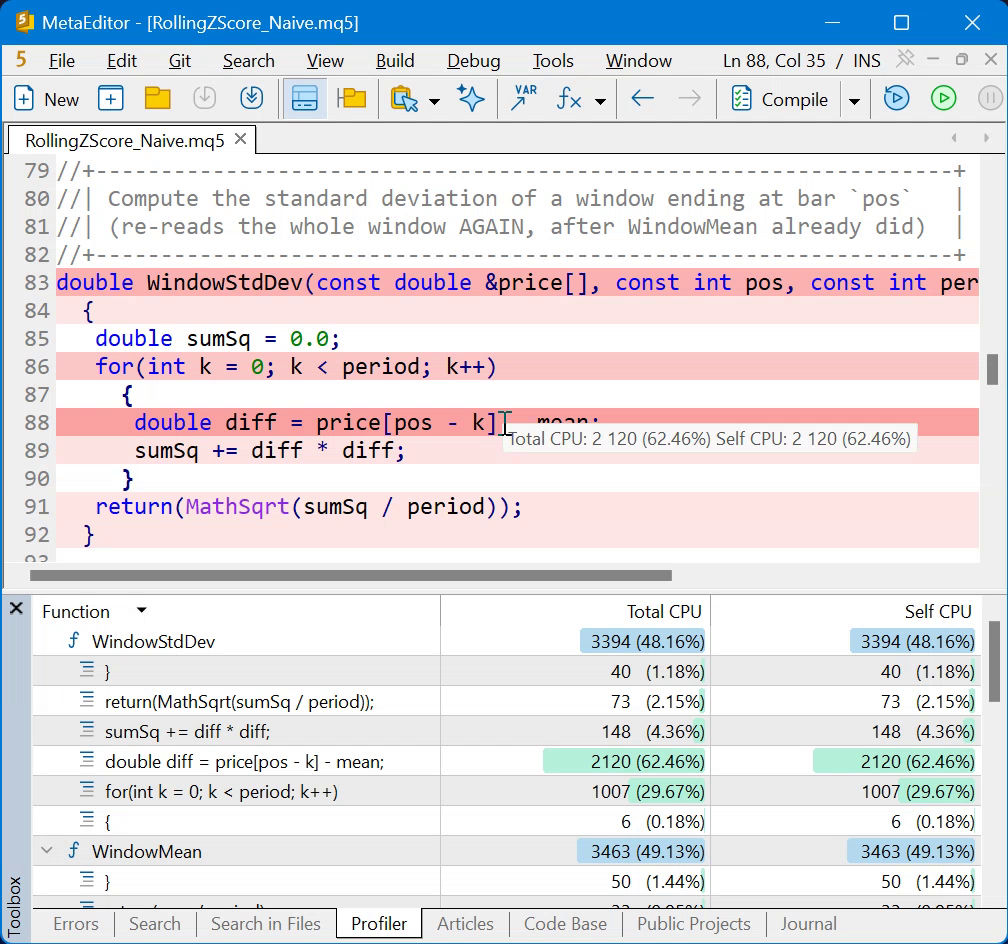The height and width of the screenshot is (944, 1008).
Task: Switch to the Errors tab
Action: point(76,923)
